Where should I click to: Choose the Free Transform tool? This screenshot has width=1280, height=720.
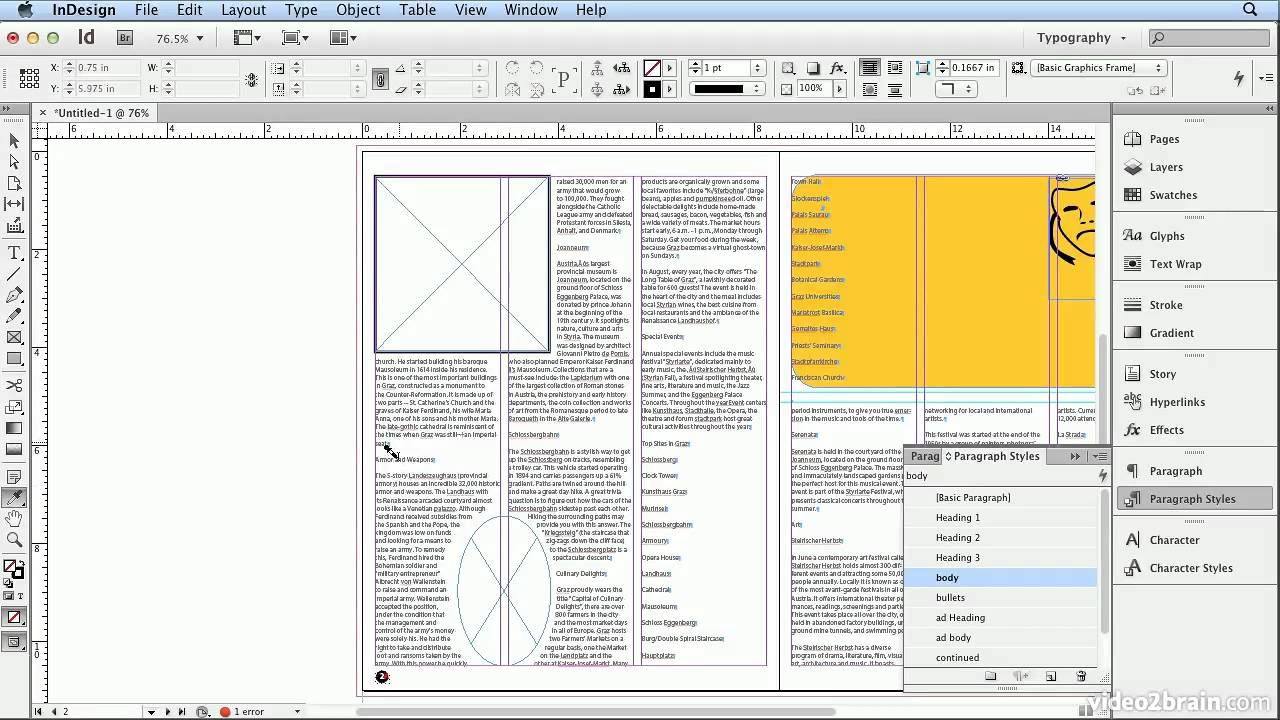point(14,407)
